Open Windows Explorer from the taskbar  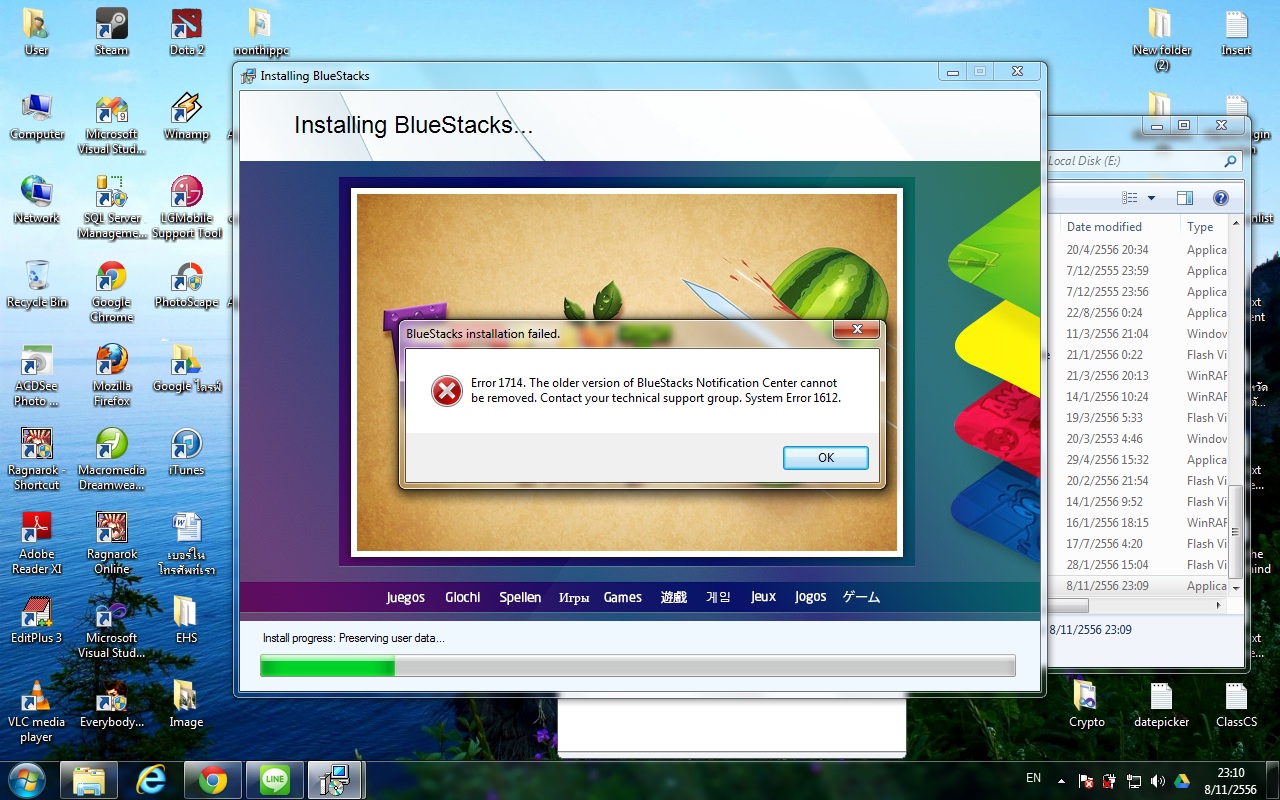click(89, 780)
